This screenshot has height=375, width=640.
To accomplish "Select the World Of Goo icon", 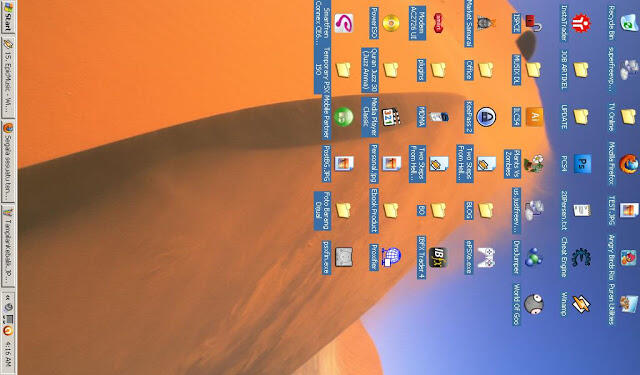I will click(x=533, y=304).
